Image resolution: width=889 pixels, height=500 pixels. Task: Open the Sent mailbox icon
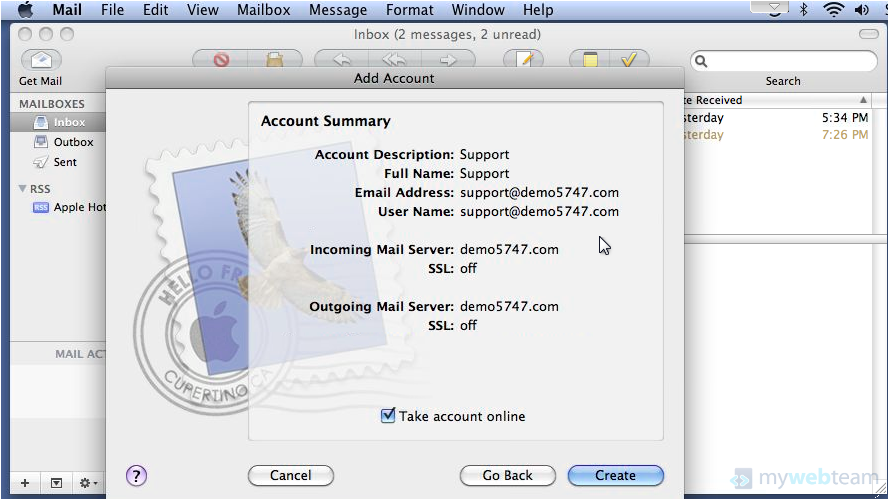point(41,162)
